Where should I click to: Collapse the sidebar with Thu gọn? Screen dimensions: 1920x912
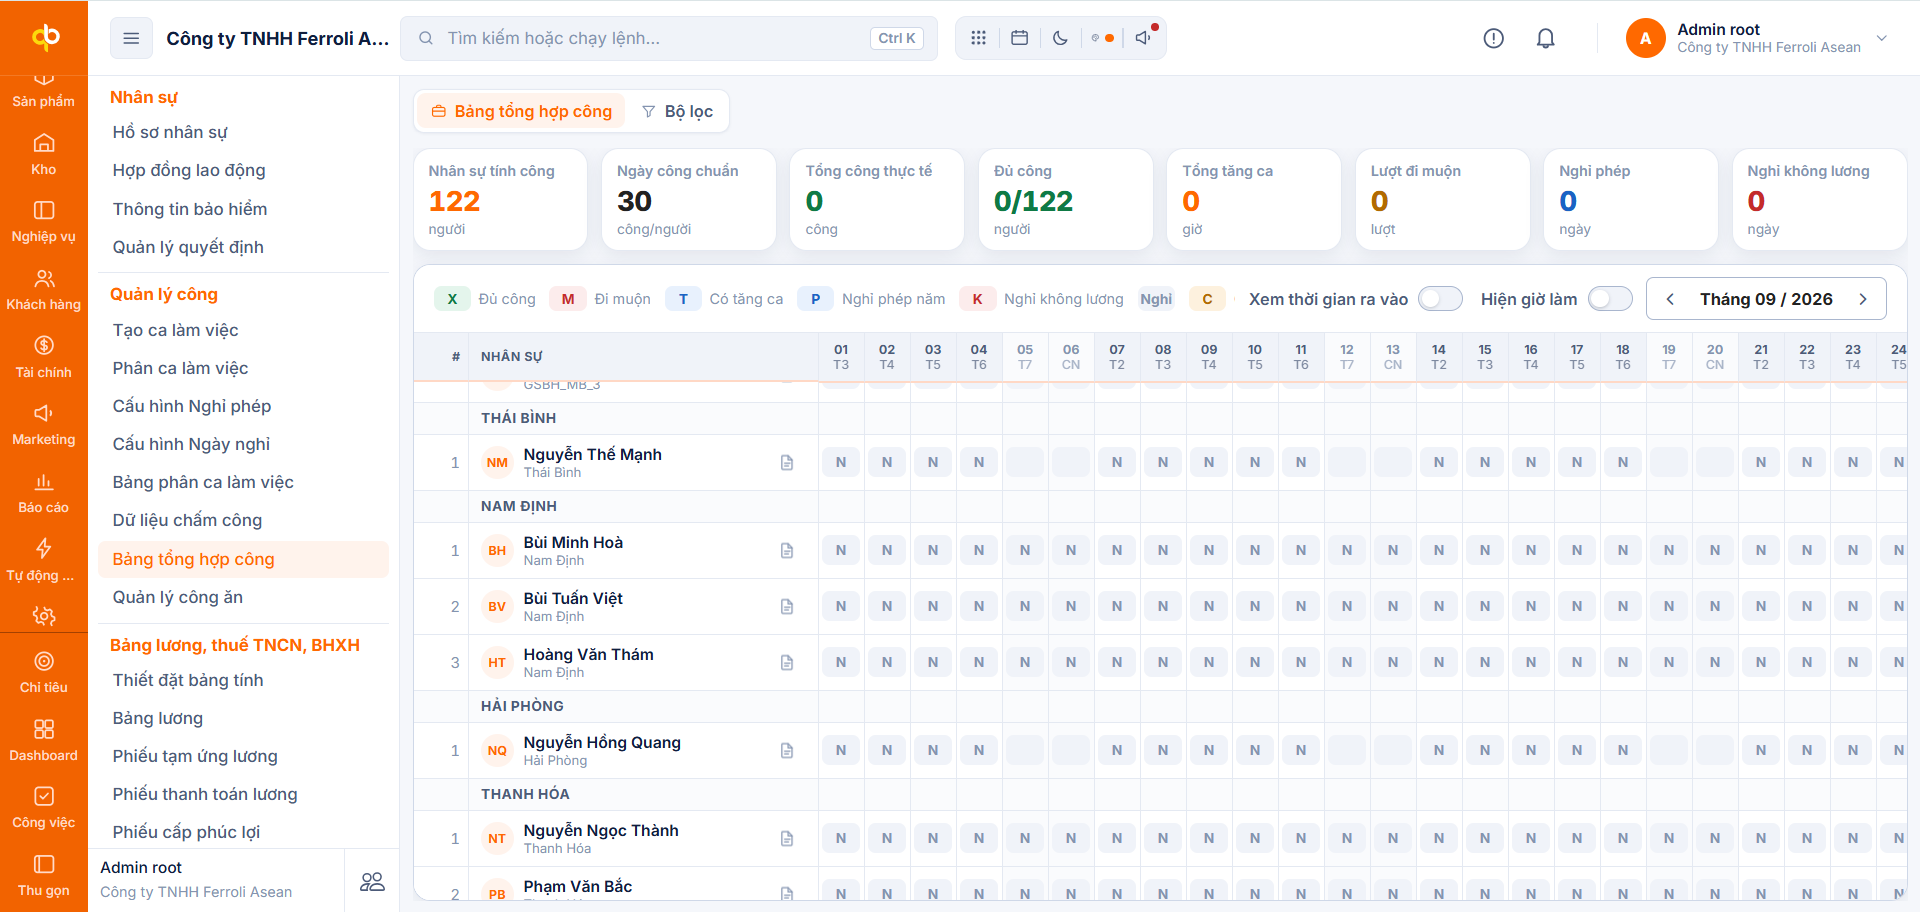[44, 876]
